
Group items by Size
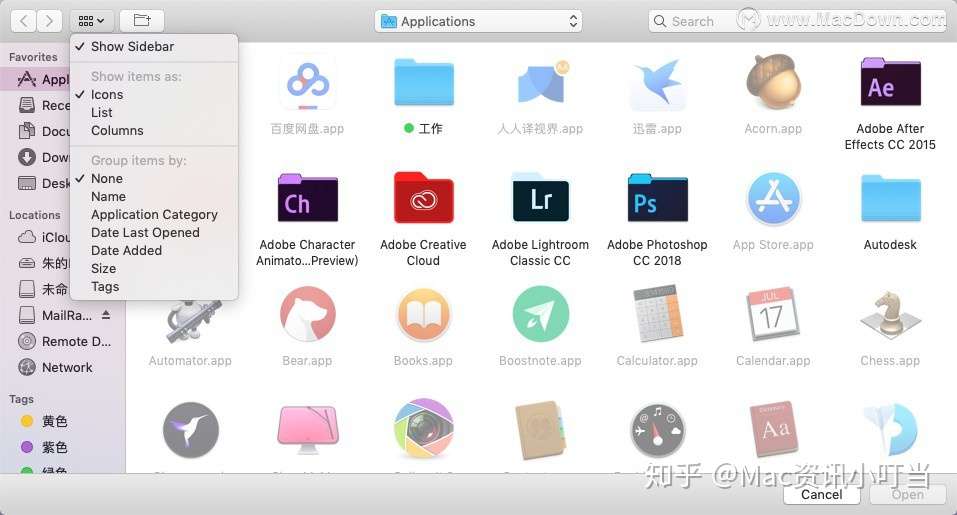154,268
